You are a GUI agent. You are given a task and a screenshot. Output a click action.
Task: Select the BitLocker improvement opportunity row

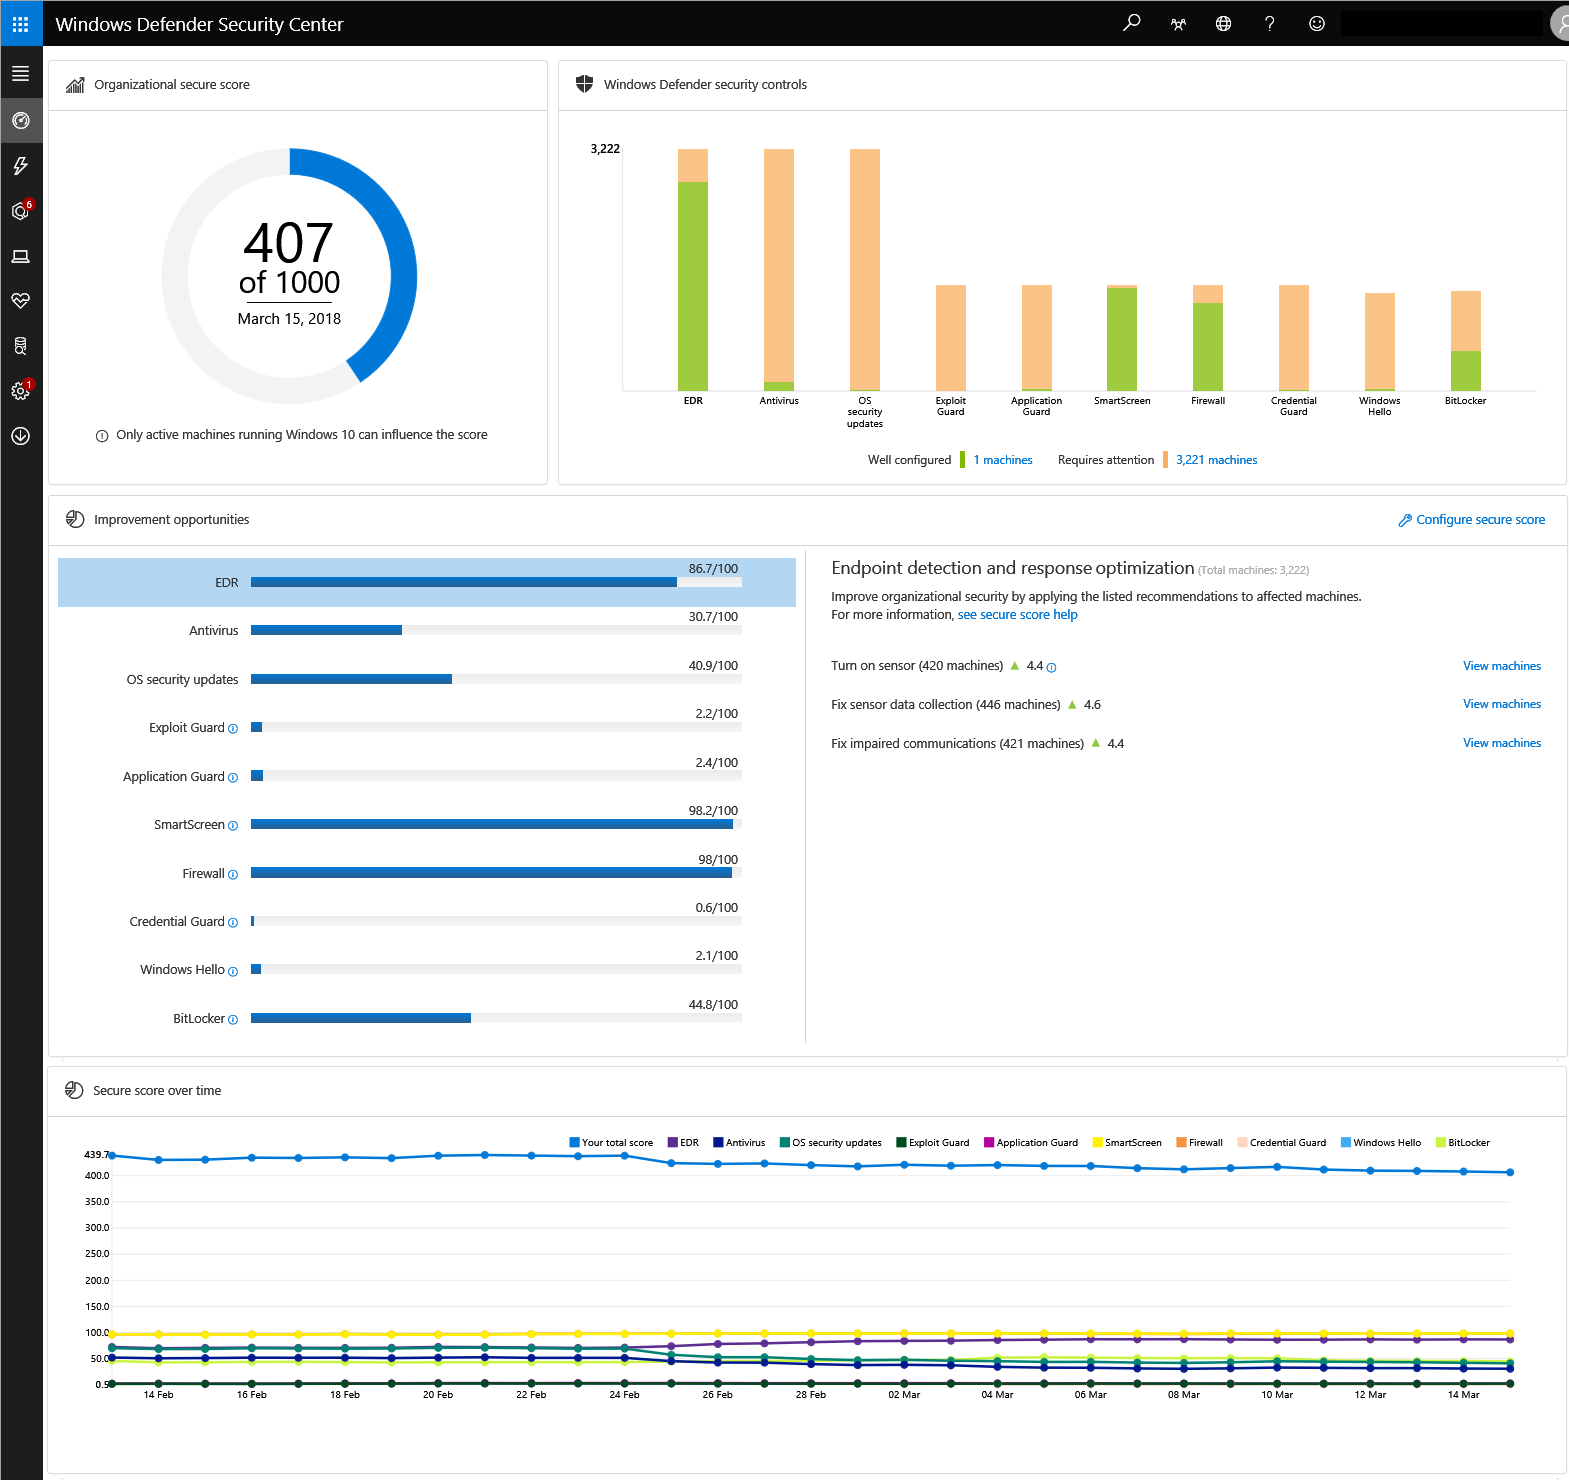pos(427,1018)
